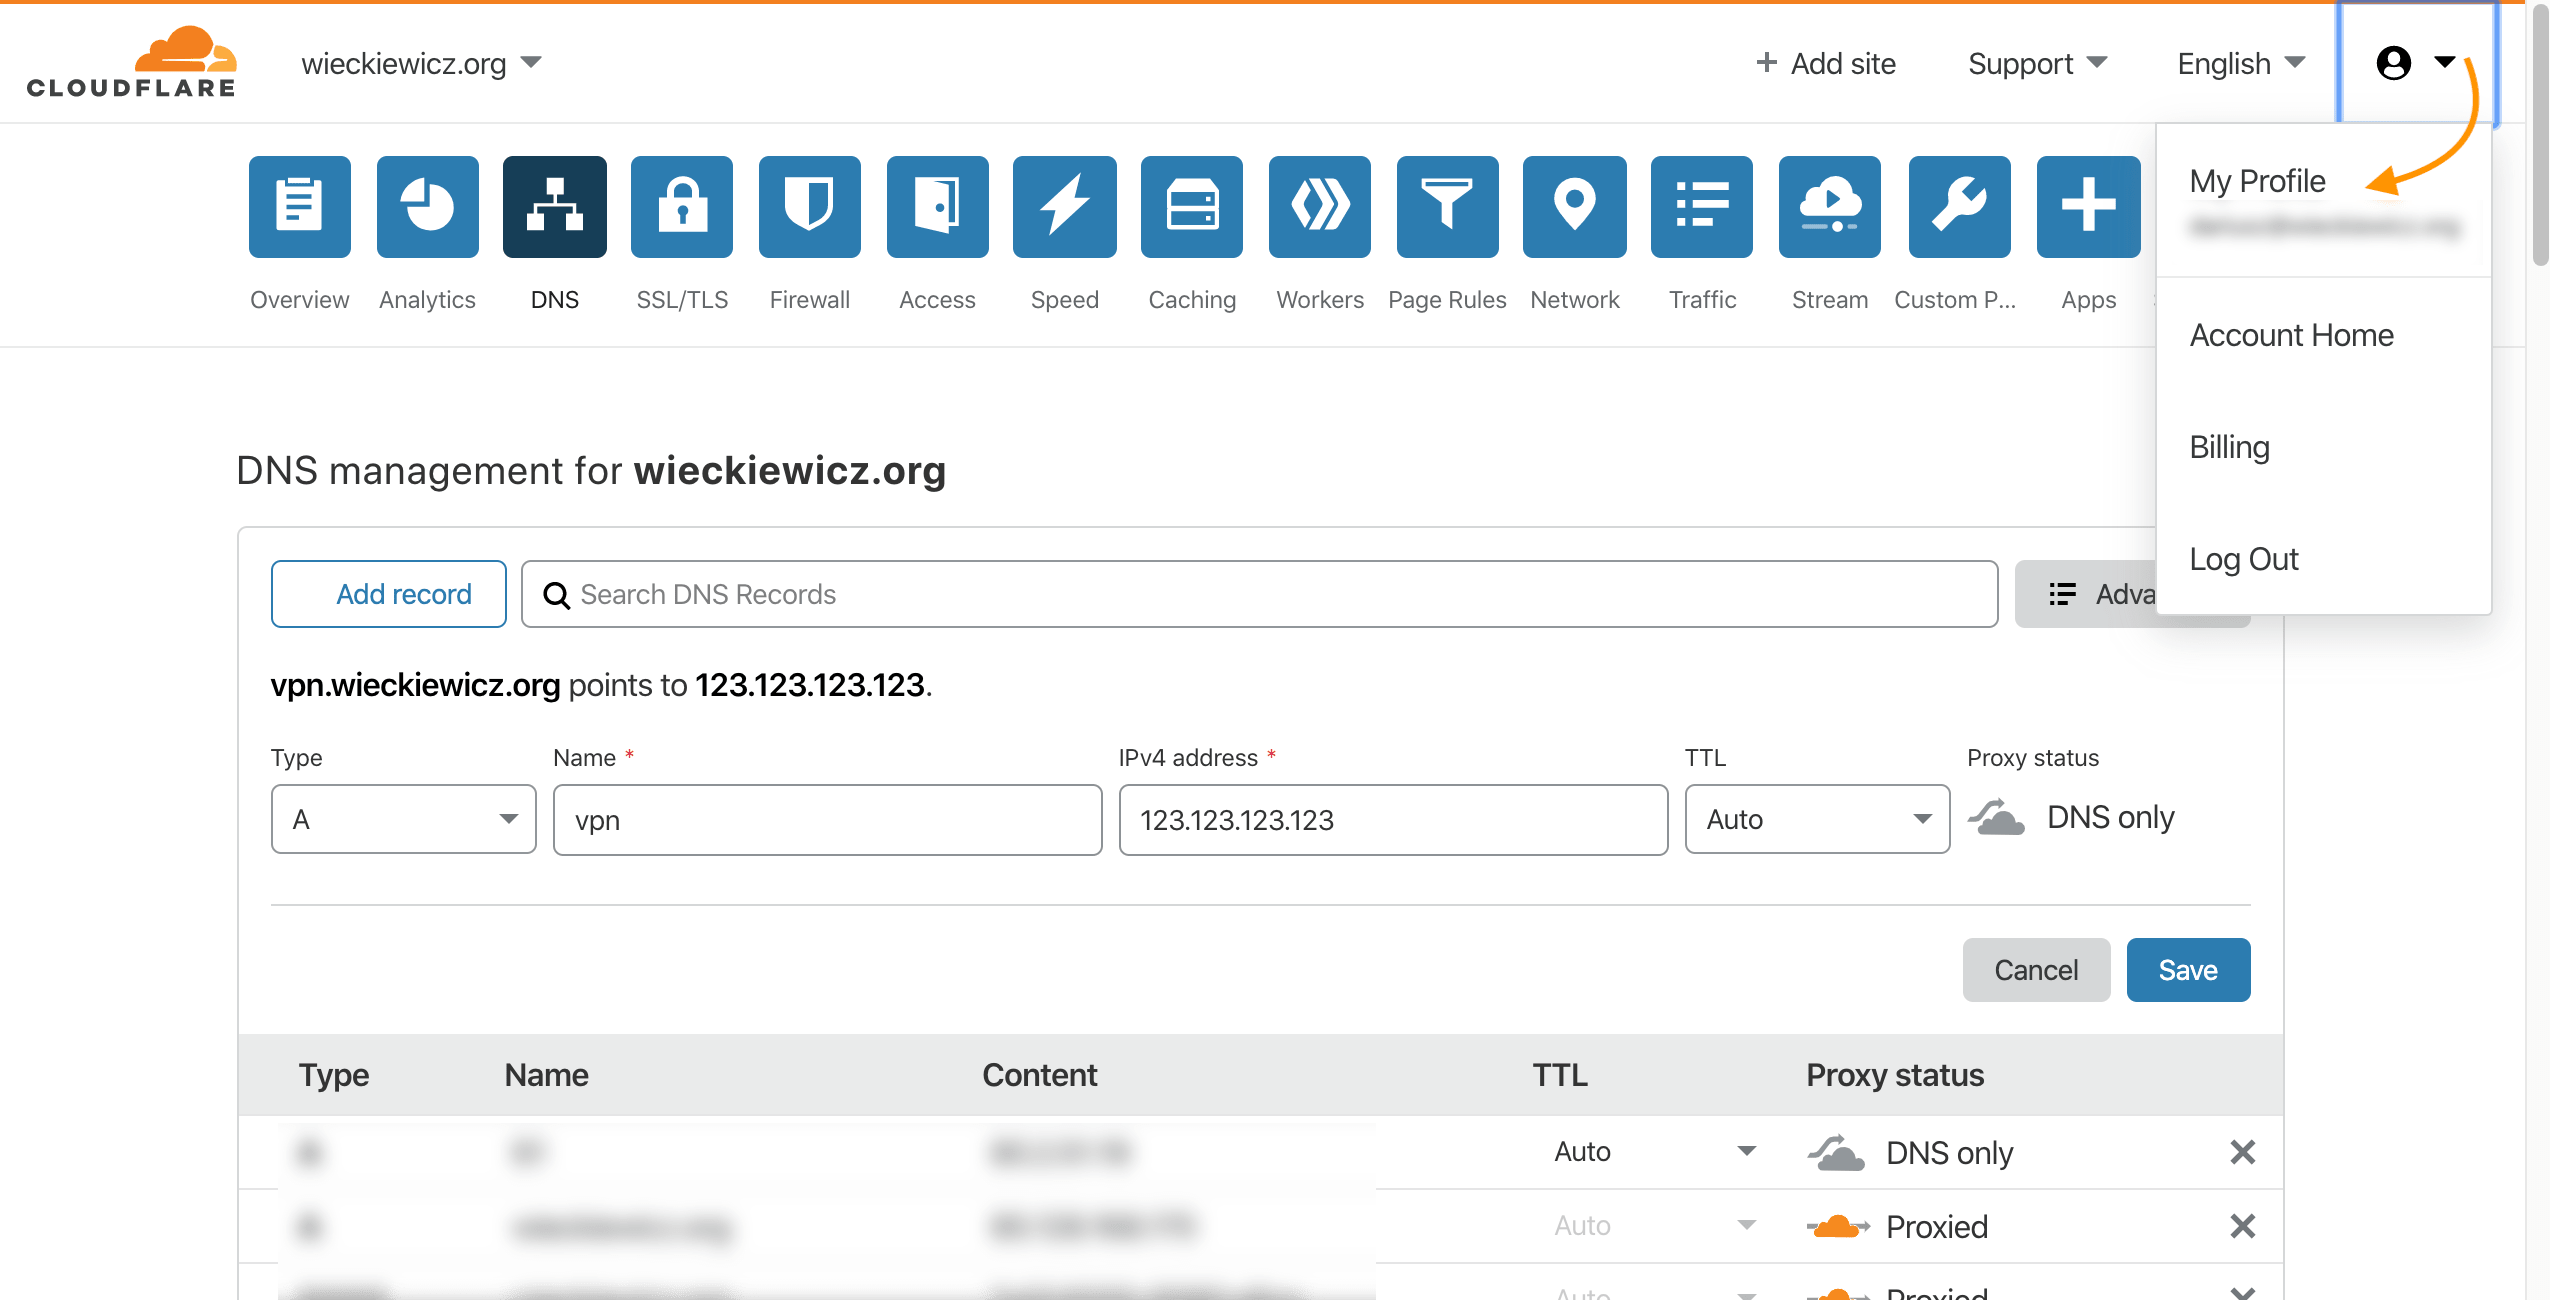Click the Name column header
Viewport: 2550px width, 1300px height.
pyautogui.click(x=546, y=1075)
